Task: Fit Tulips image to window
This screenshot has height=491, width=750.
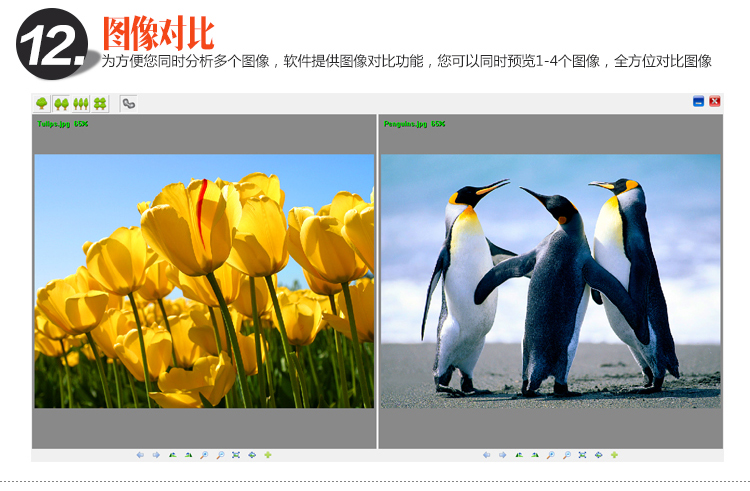Action: point(236,455)
